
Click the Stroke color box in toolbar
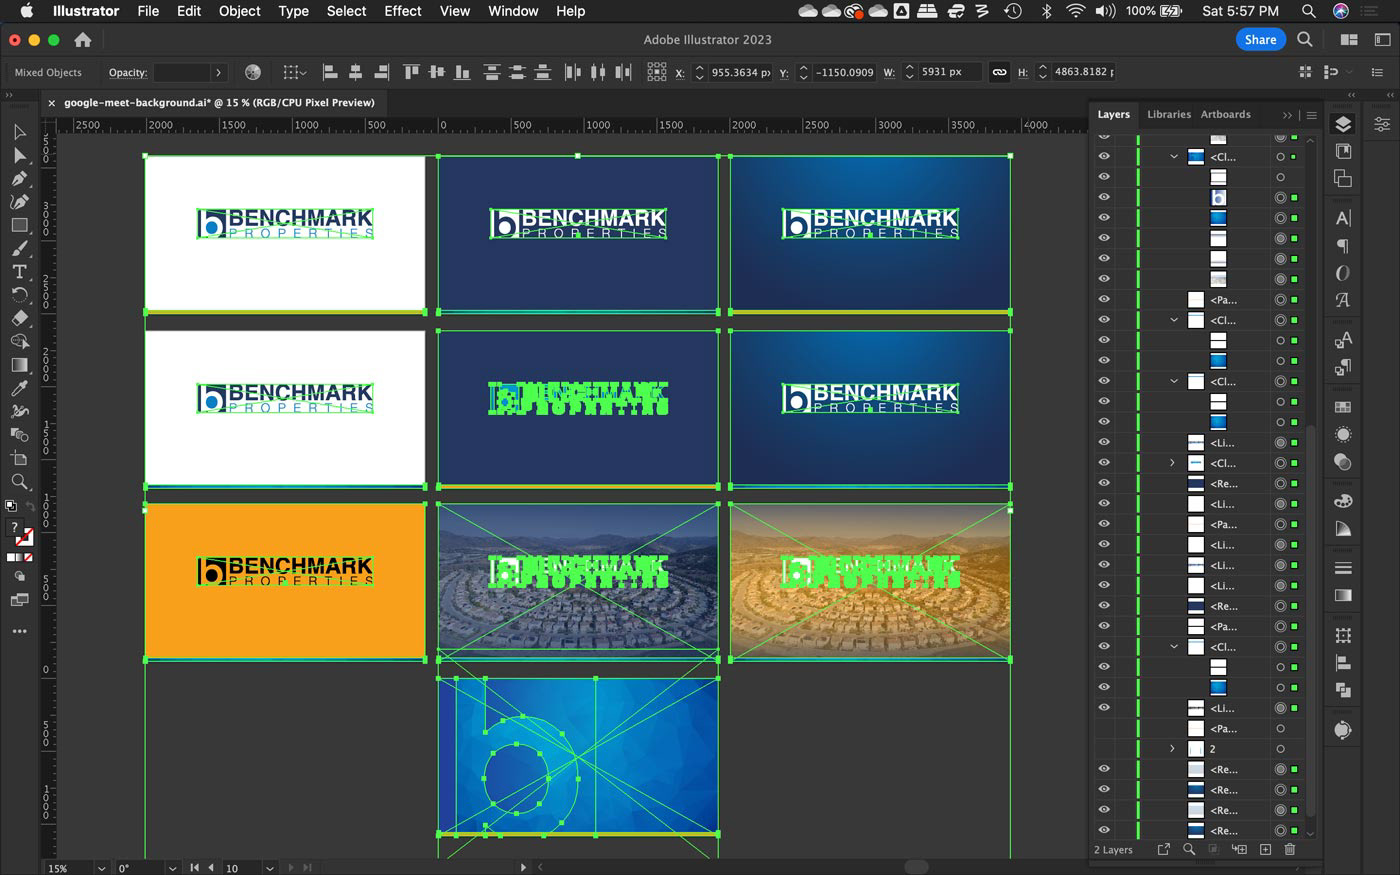pos(25,538)
